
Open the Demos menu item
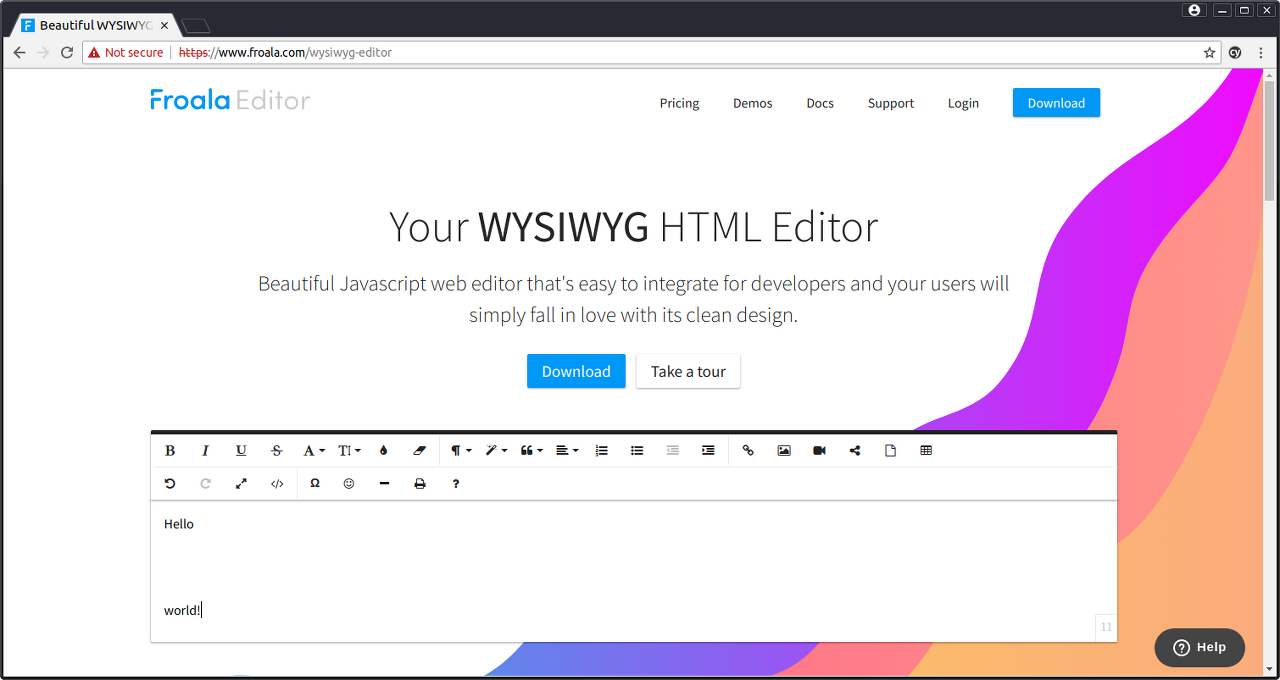tap(753, 103)
